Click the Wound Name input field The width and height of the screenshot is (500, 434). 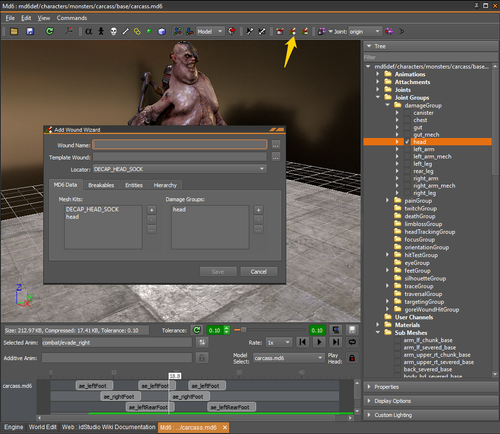(180, 144)
